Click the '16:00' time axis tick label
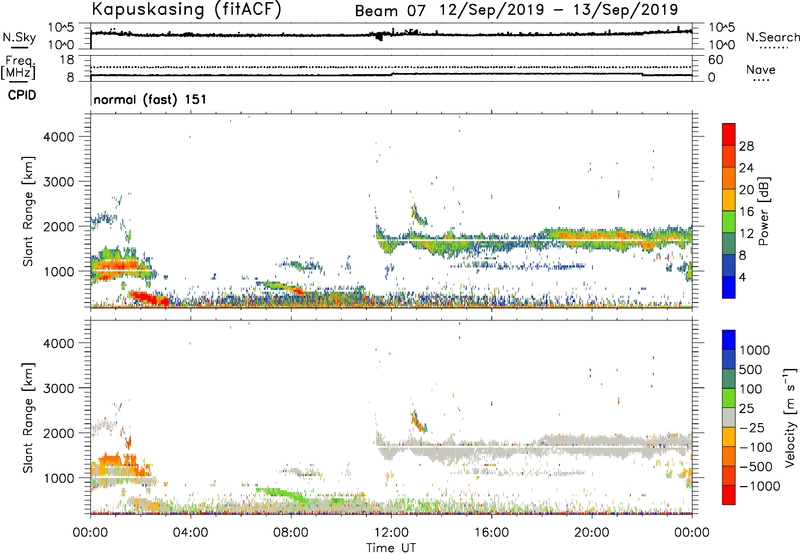Viewport: 800px width, 554px height. pos(491,533)
